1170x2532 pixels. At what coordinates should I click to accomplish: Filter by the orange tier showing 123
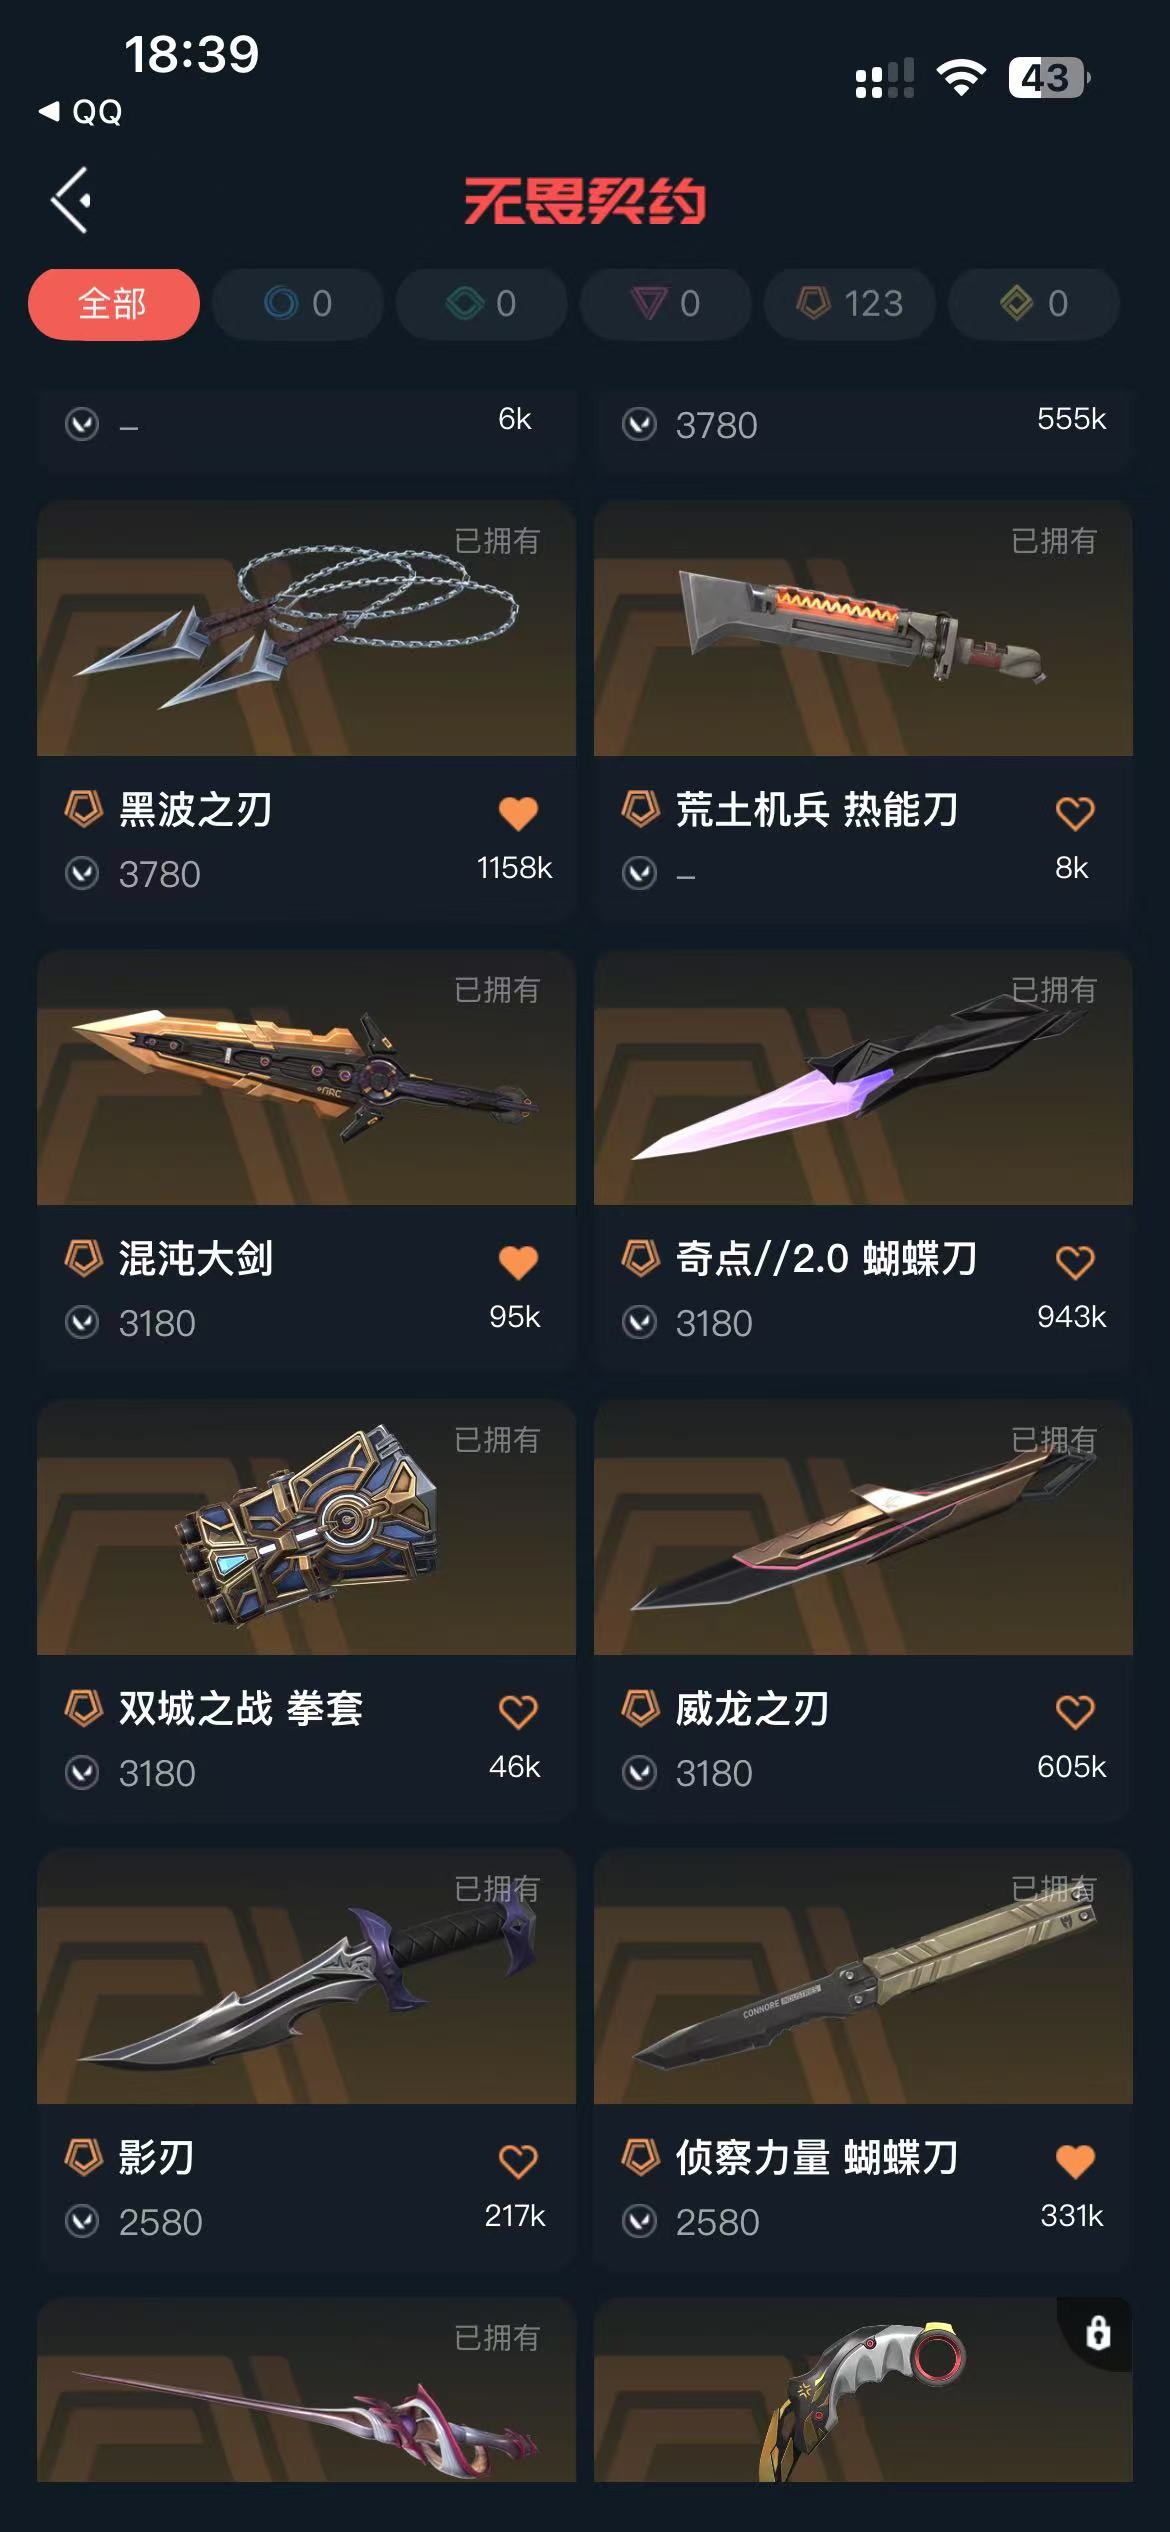click(850, 303)
